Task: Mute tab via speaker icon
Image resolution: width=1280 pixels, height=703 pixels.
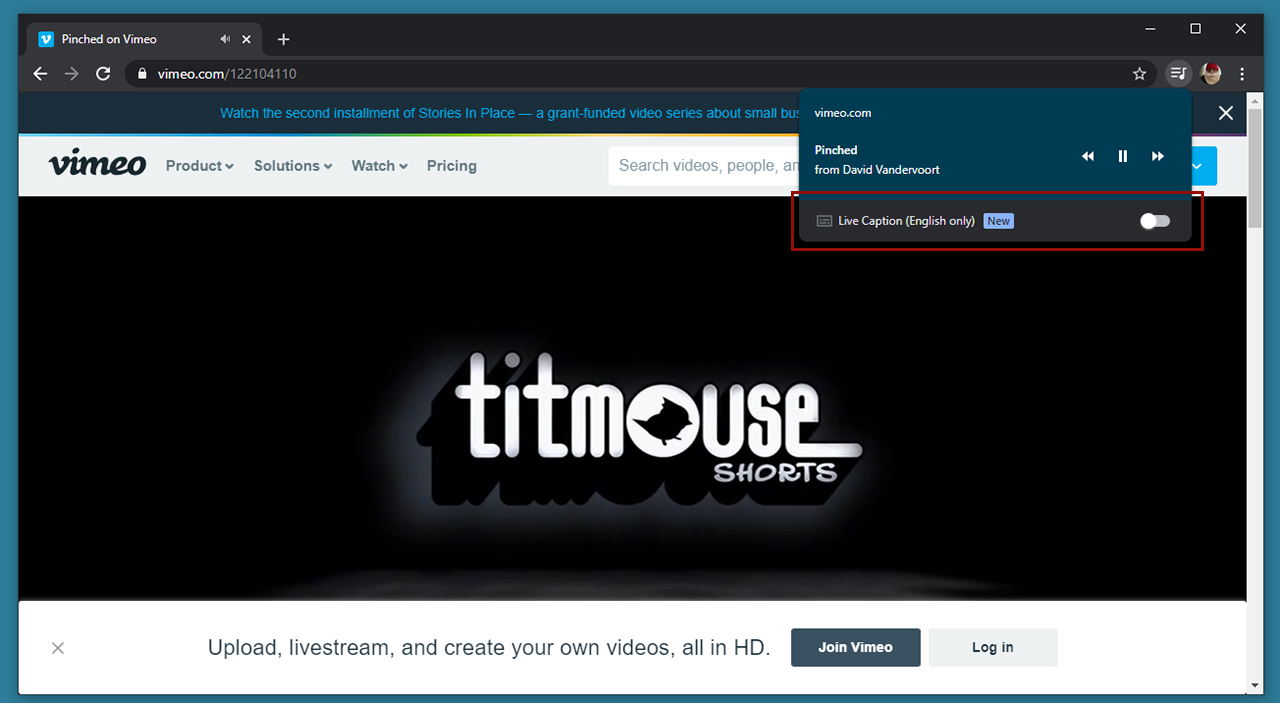Action: [225, 39]
